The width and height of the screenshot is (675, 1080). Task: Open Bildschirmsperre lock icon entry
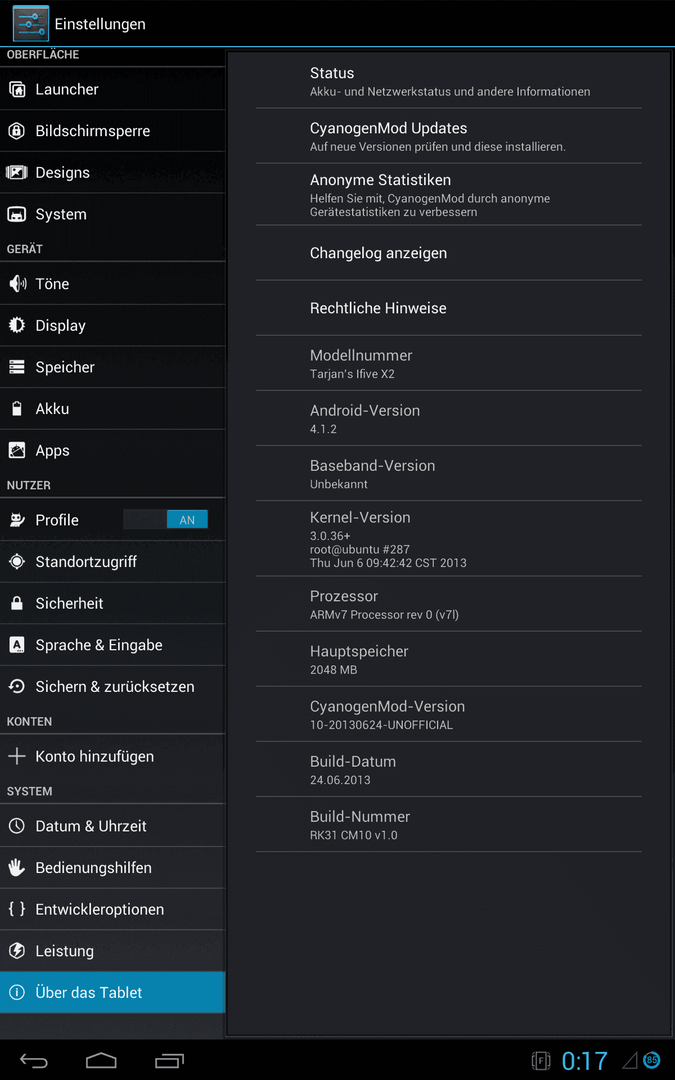click(17, 131)
